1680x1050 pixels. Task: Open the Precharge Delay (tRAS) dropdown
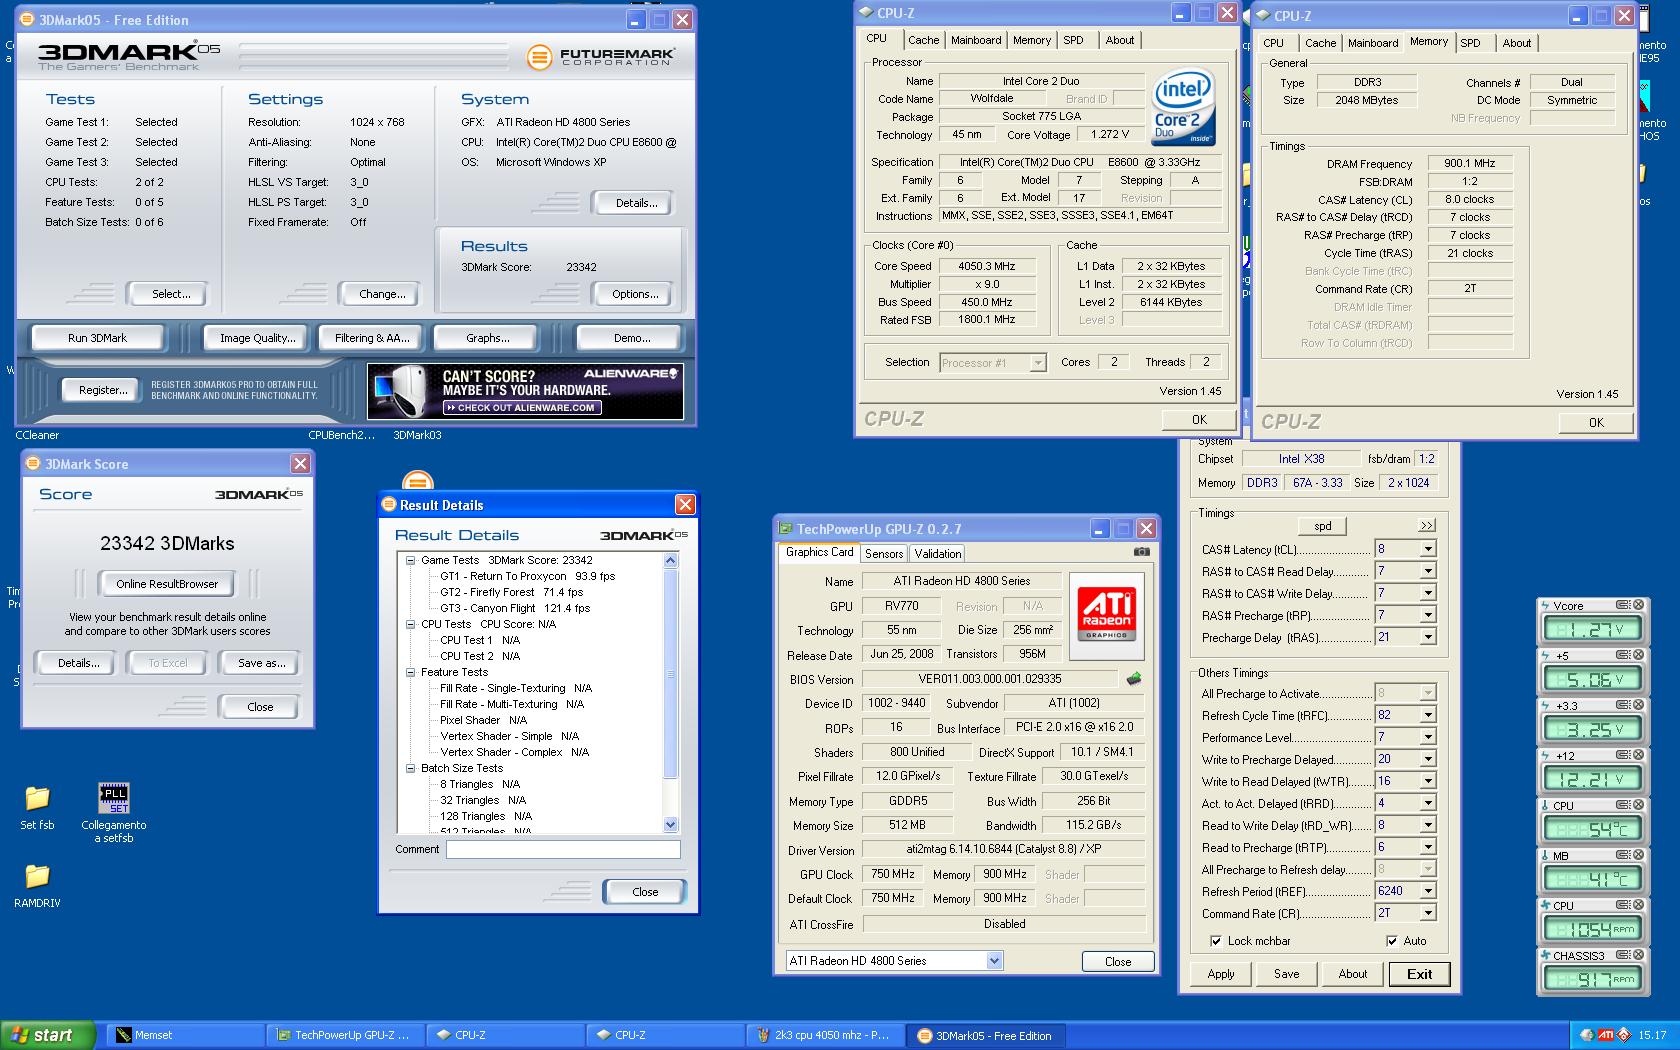pos(1428,637)
